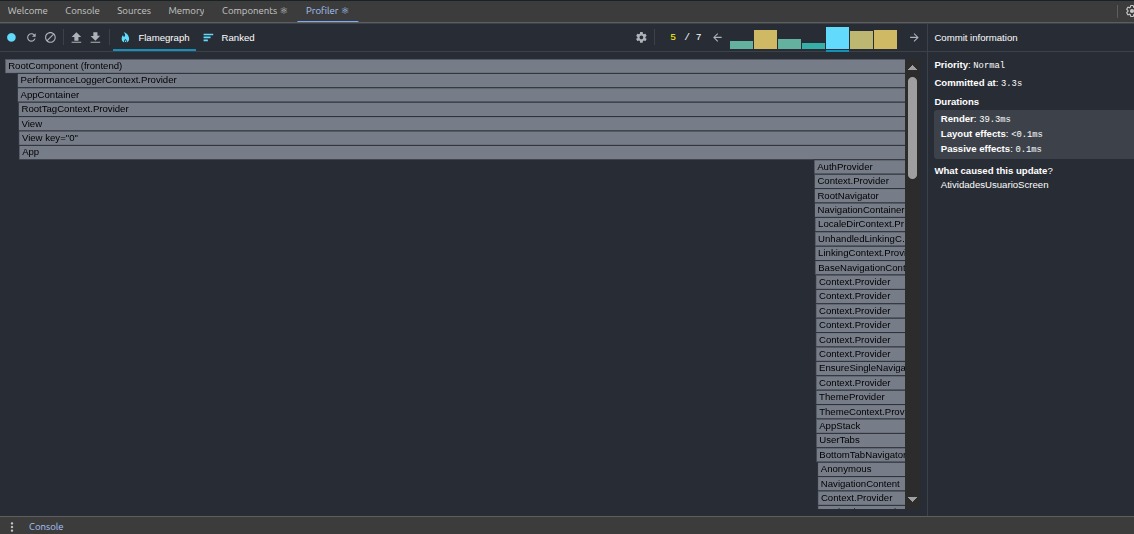1134x534 pixels.
Task: Go to previous commit arrow
Action: pos(717,38)
